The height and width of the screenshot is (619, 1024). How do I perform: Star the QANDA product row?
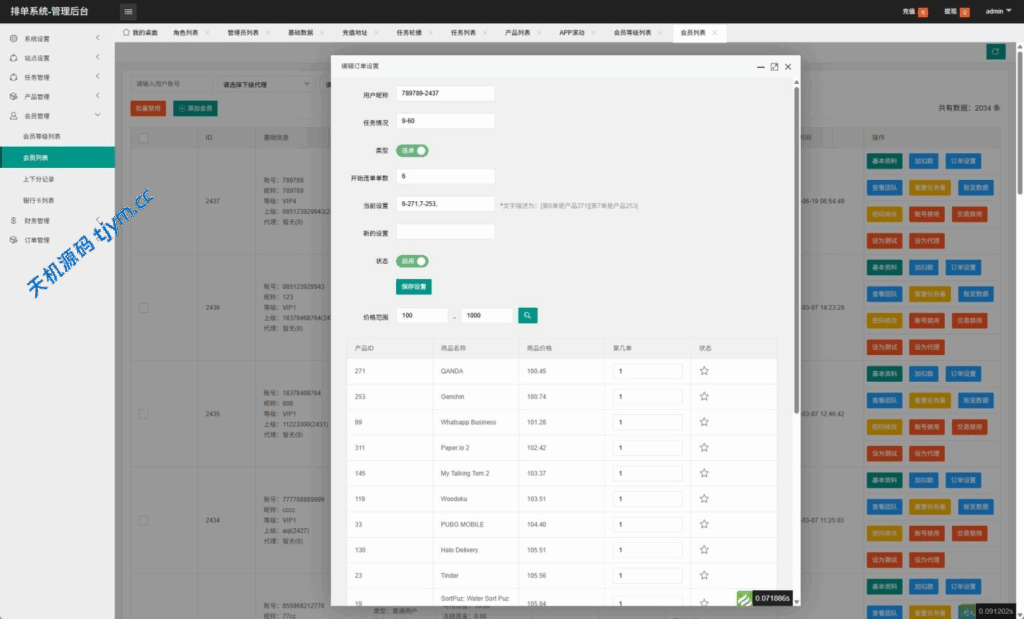(x=704, y=370)
